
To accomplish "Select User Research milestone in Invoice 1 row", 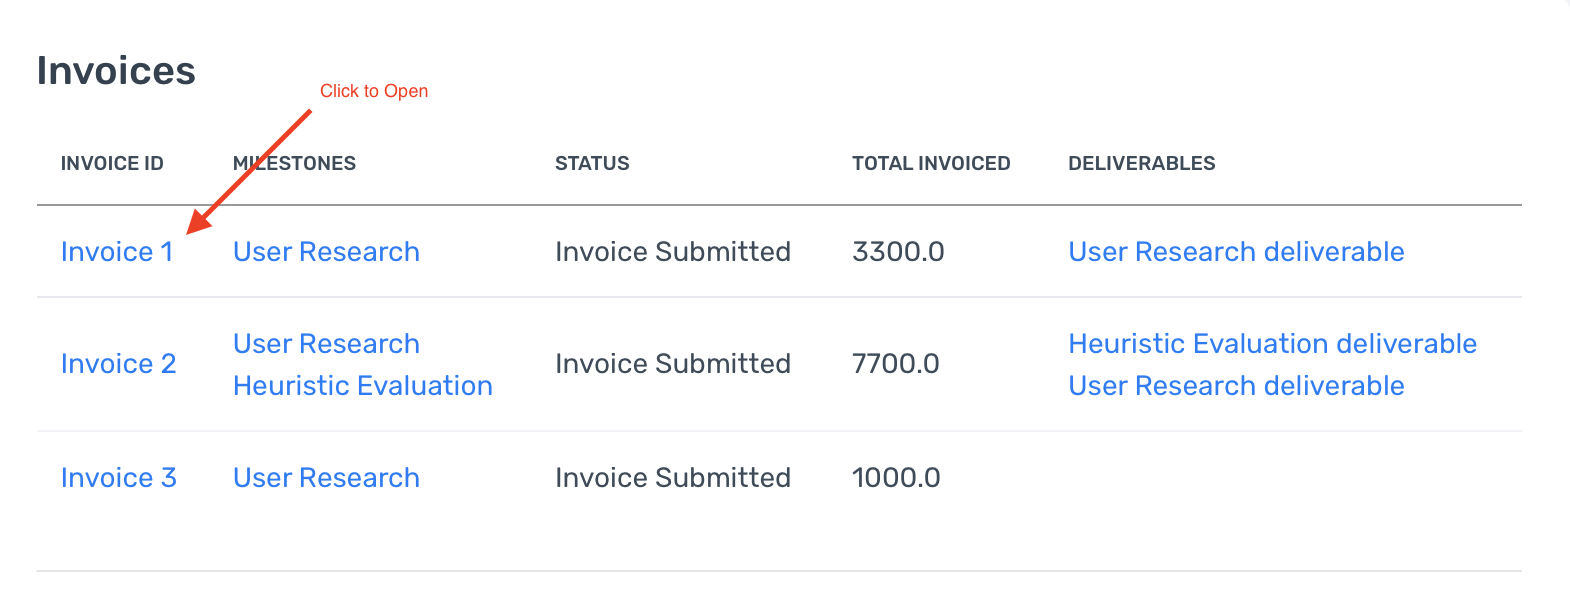I will click(326, 252).
